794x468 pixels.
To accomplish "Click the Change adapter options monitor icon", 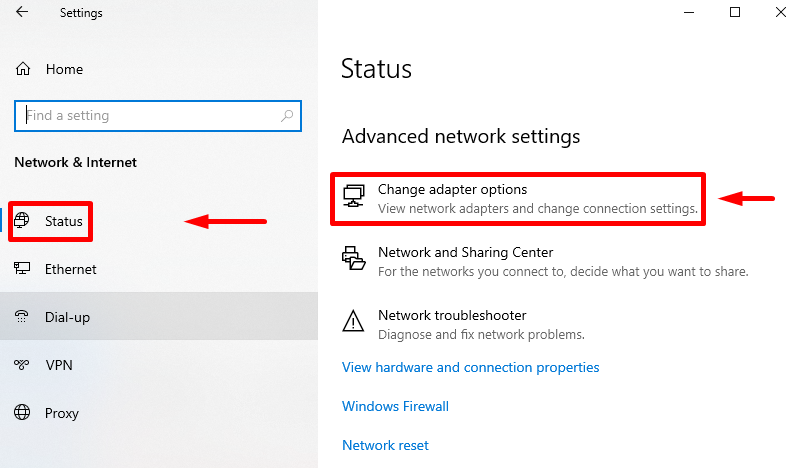I will [x=353, y=196].
